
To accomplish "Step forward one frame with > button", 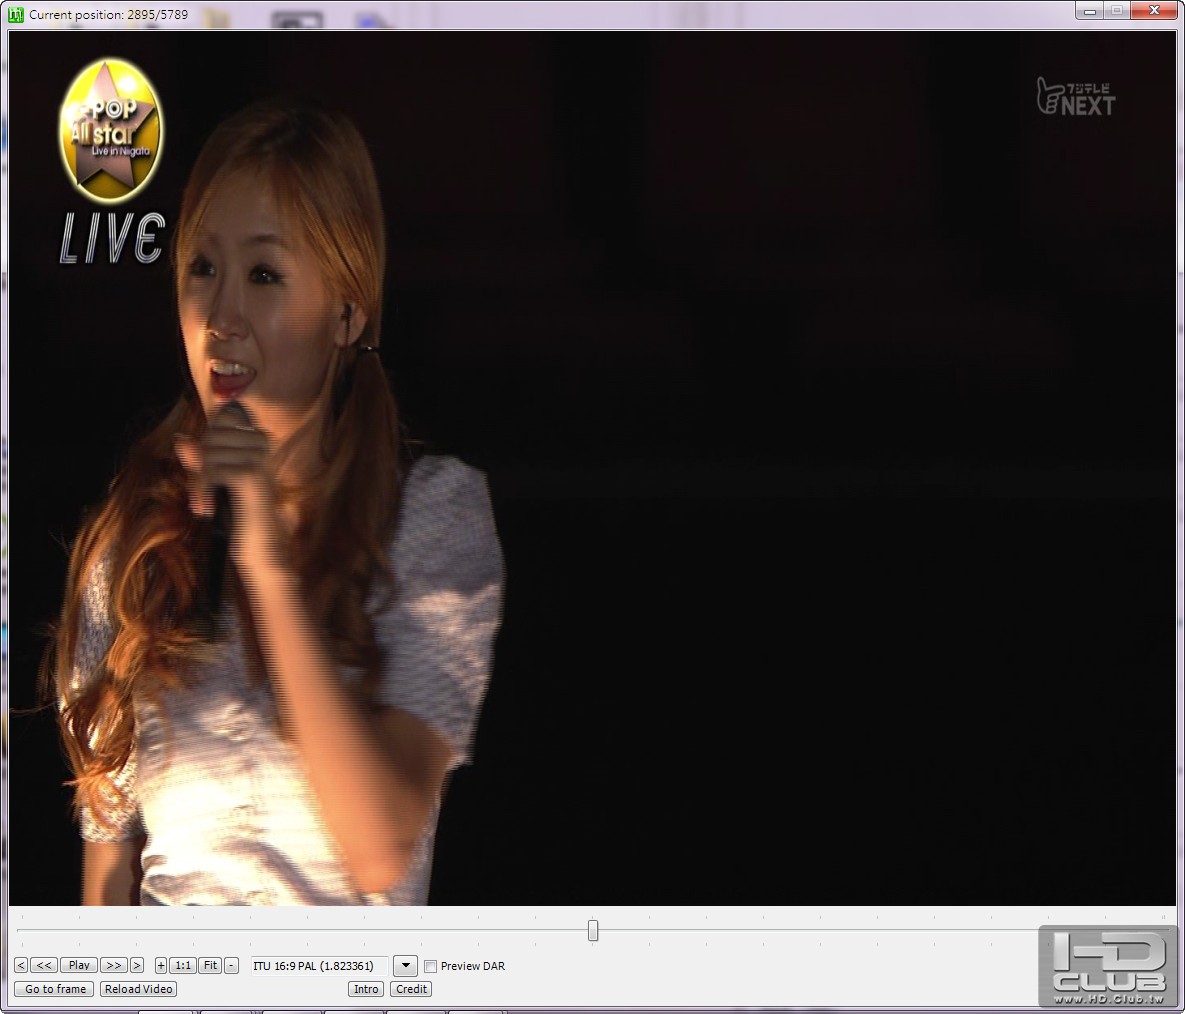I will pyautogui.click(x=137, y=966).
